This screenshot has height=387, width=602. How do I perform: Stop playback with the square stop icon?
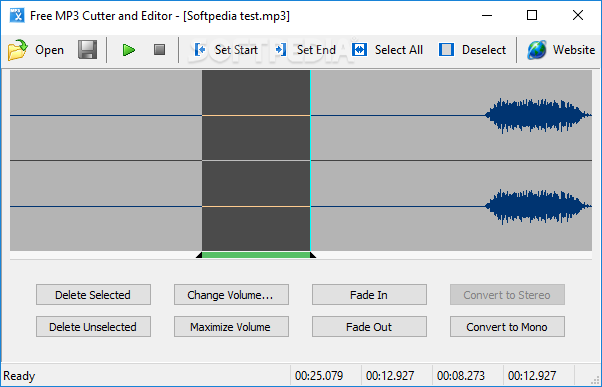(159, 50)
